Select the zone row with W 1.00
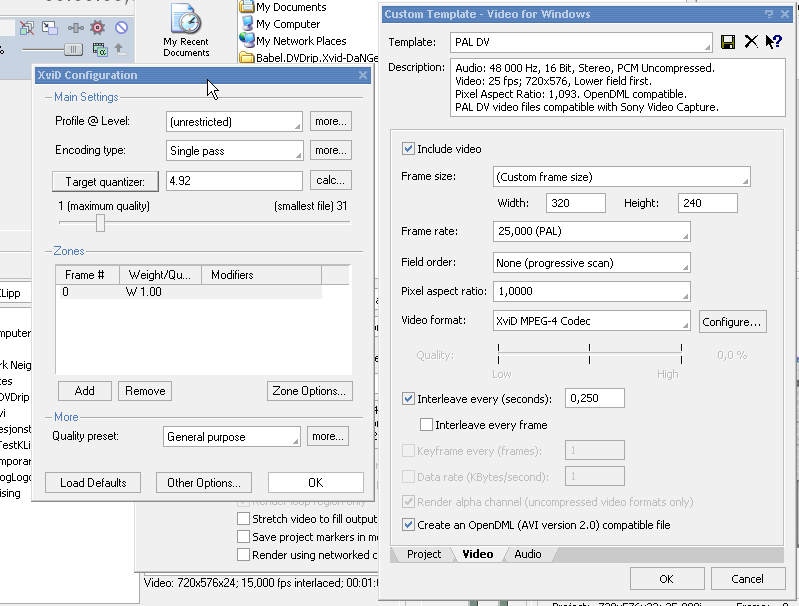The width and height of the screenshot is (799, 606). [190, 292]
